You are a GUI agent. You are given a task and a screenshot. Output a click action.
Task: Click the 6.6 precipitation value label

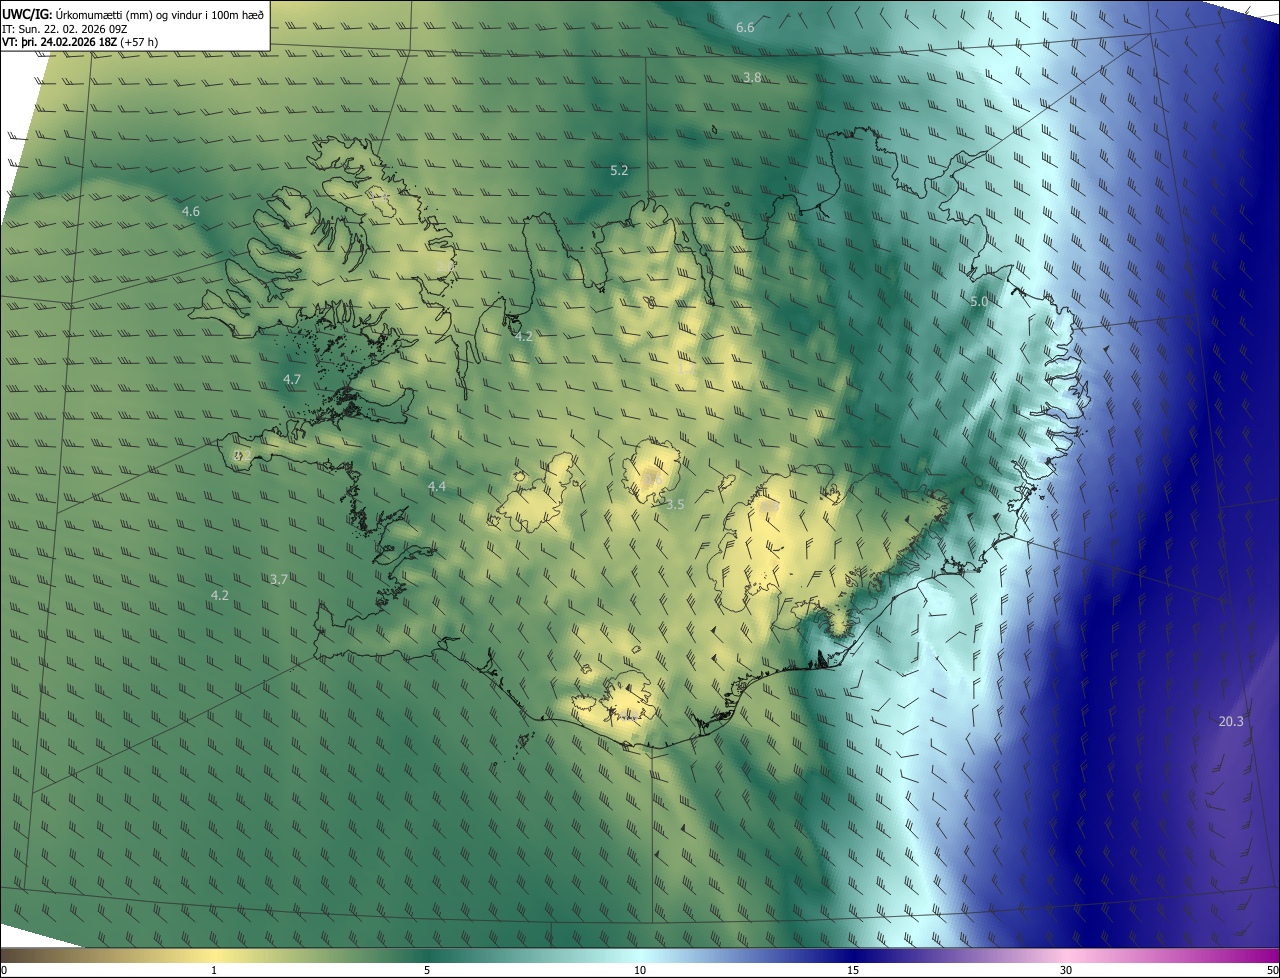(745, 27)
